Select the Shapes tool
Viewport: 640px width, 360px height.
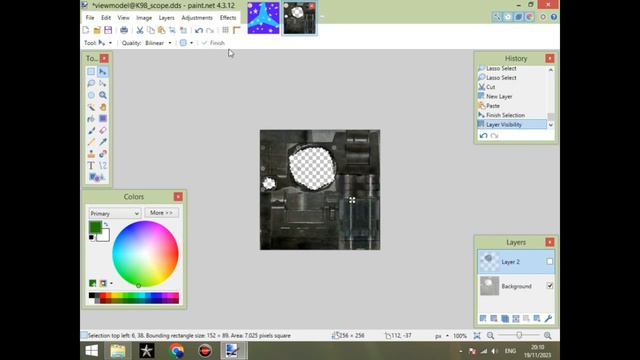pyautogui.click(x=97, y=177)
